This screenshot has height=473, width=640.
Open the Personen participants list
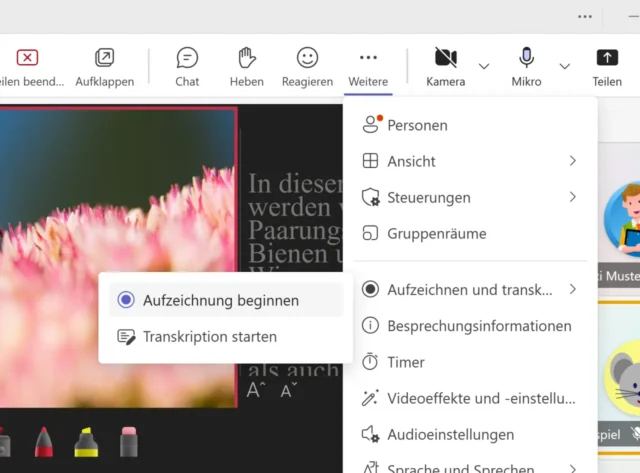(x=470, y=125)
